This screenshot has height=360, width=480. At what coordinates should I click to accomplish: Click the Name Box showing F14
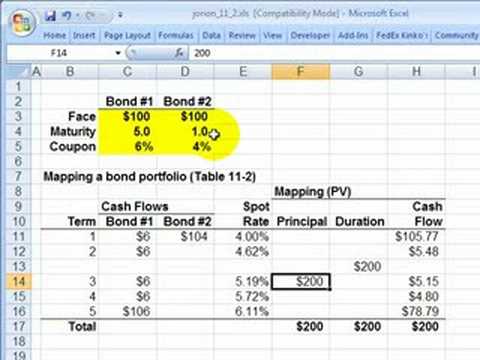60,53
